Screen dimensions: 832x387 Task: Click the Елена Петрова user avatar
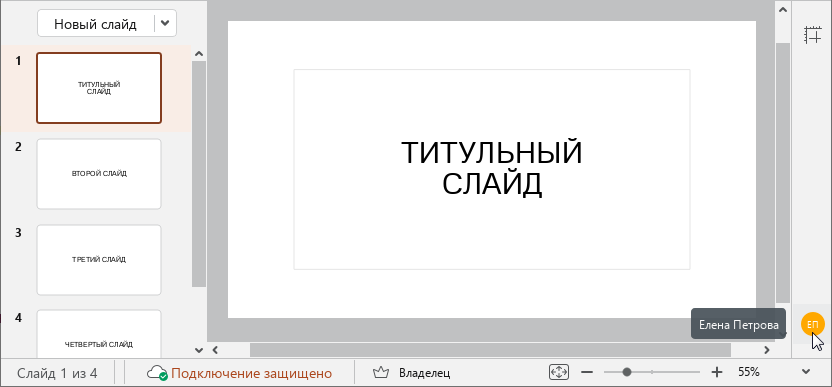[x=812, y=324]
